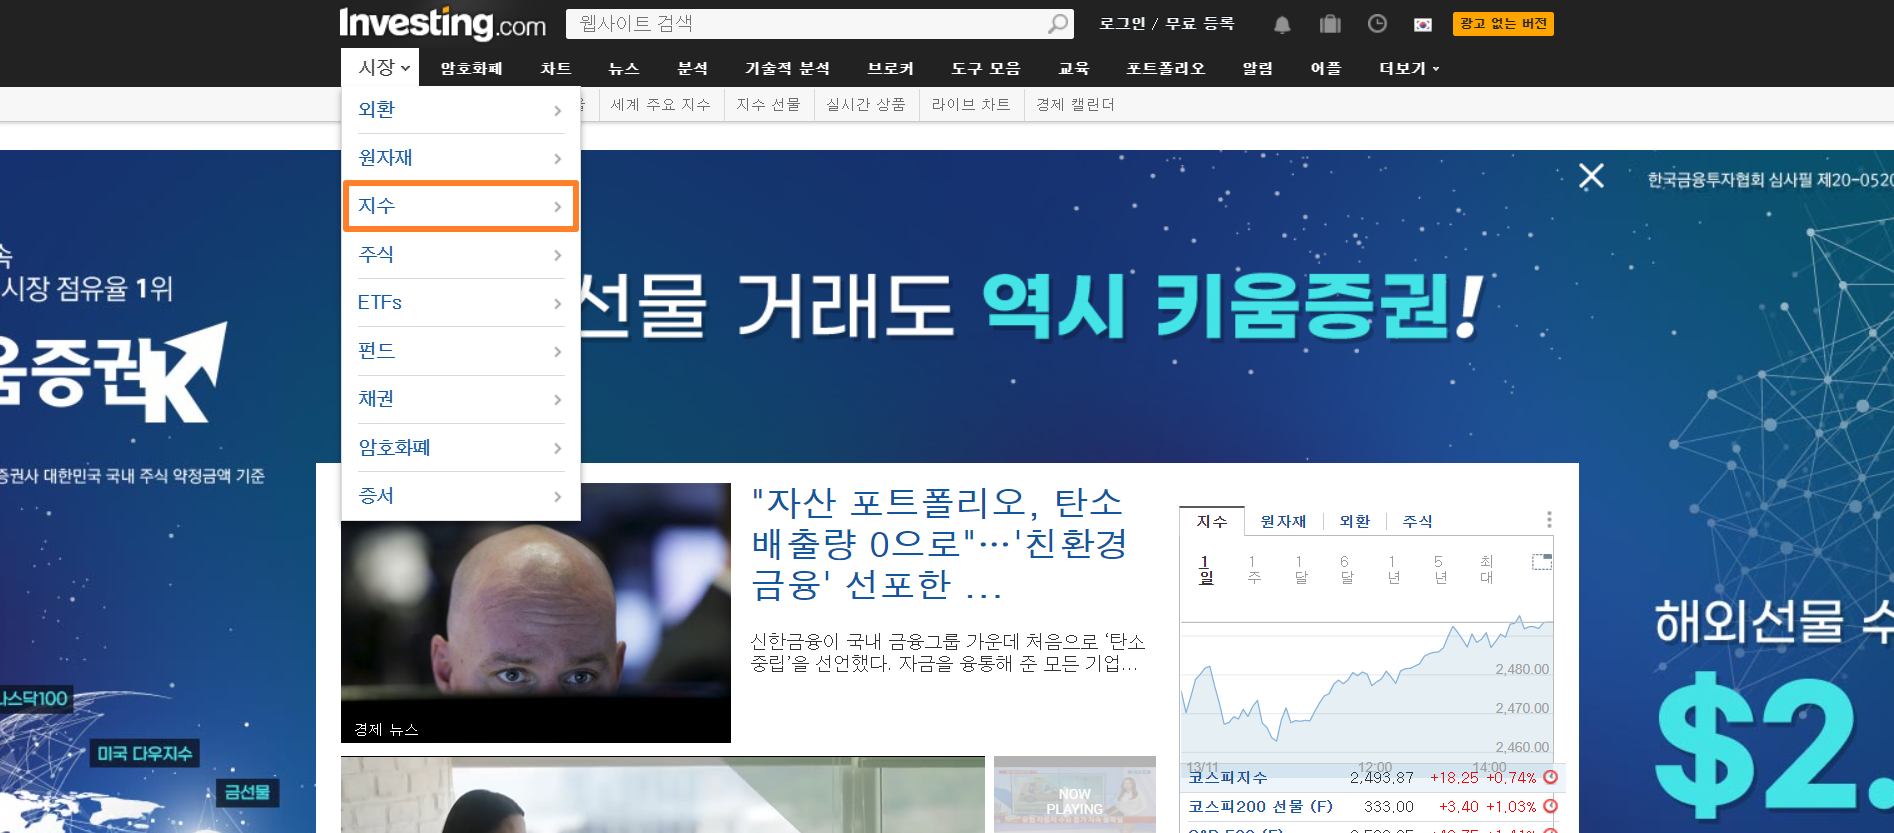Viewport: 1894px width, 833px height.
Task: Select the 1년 chart range
Action: tap(1394, 569)
